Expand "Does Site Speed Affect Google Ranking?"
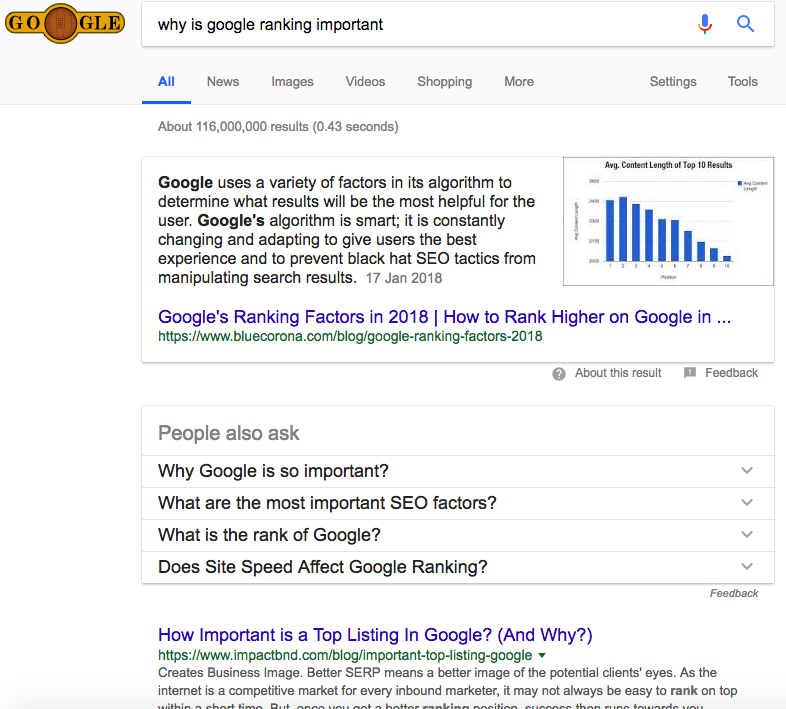This screenshot has width=786, height=709. 746,567
